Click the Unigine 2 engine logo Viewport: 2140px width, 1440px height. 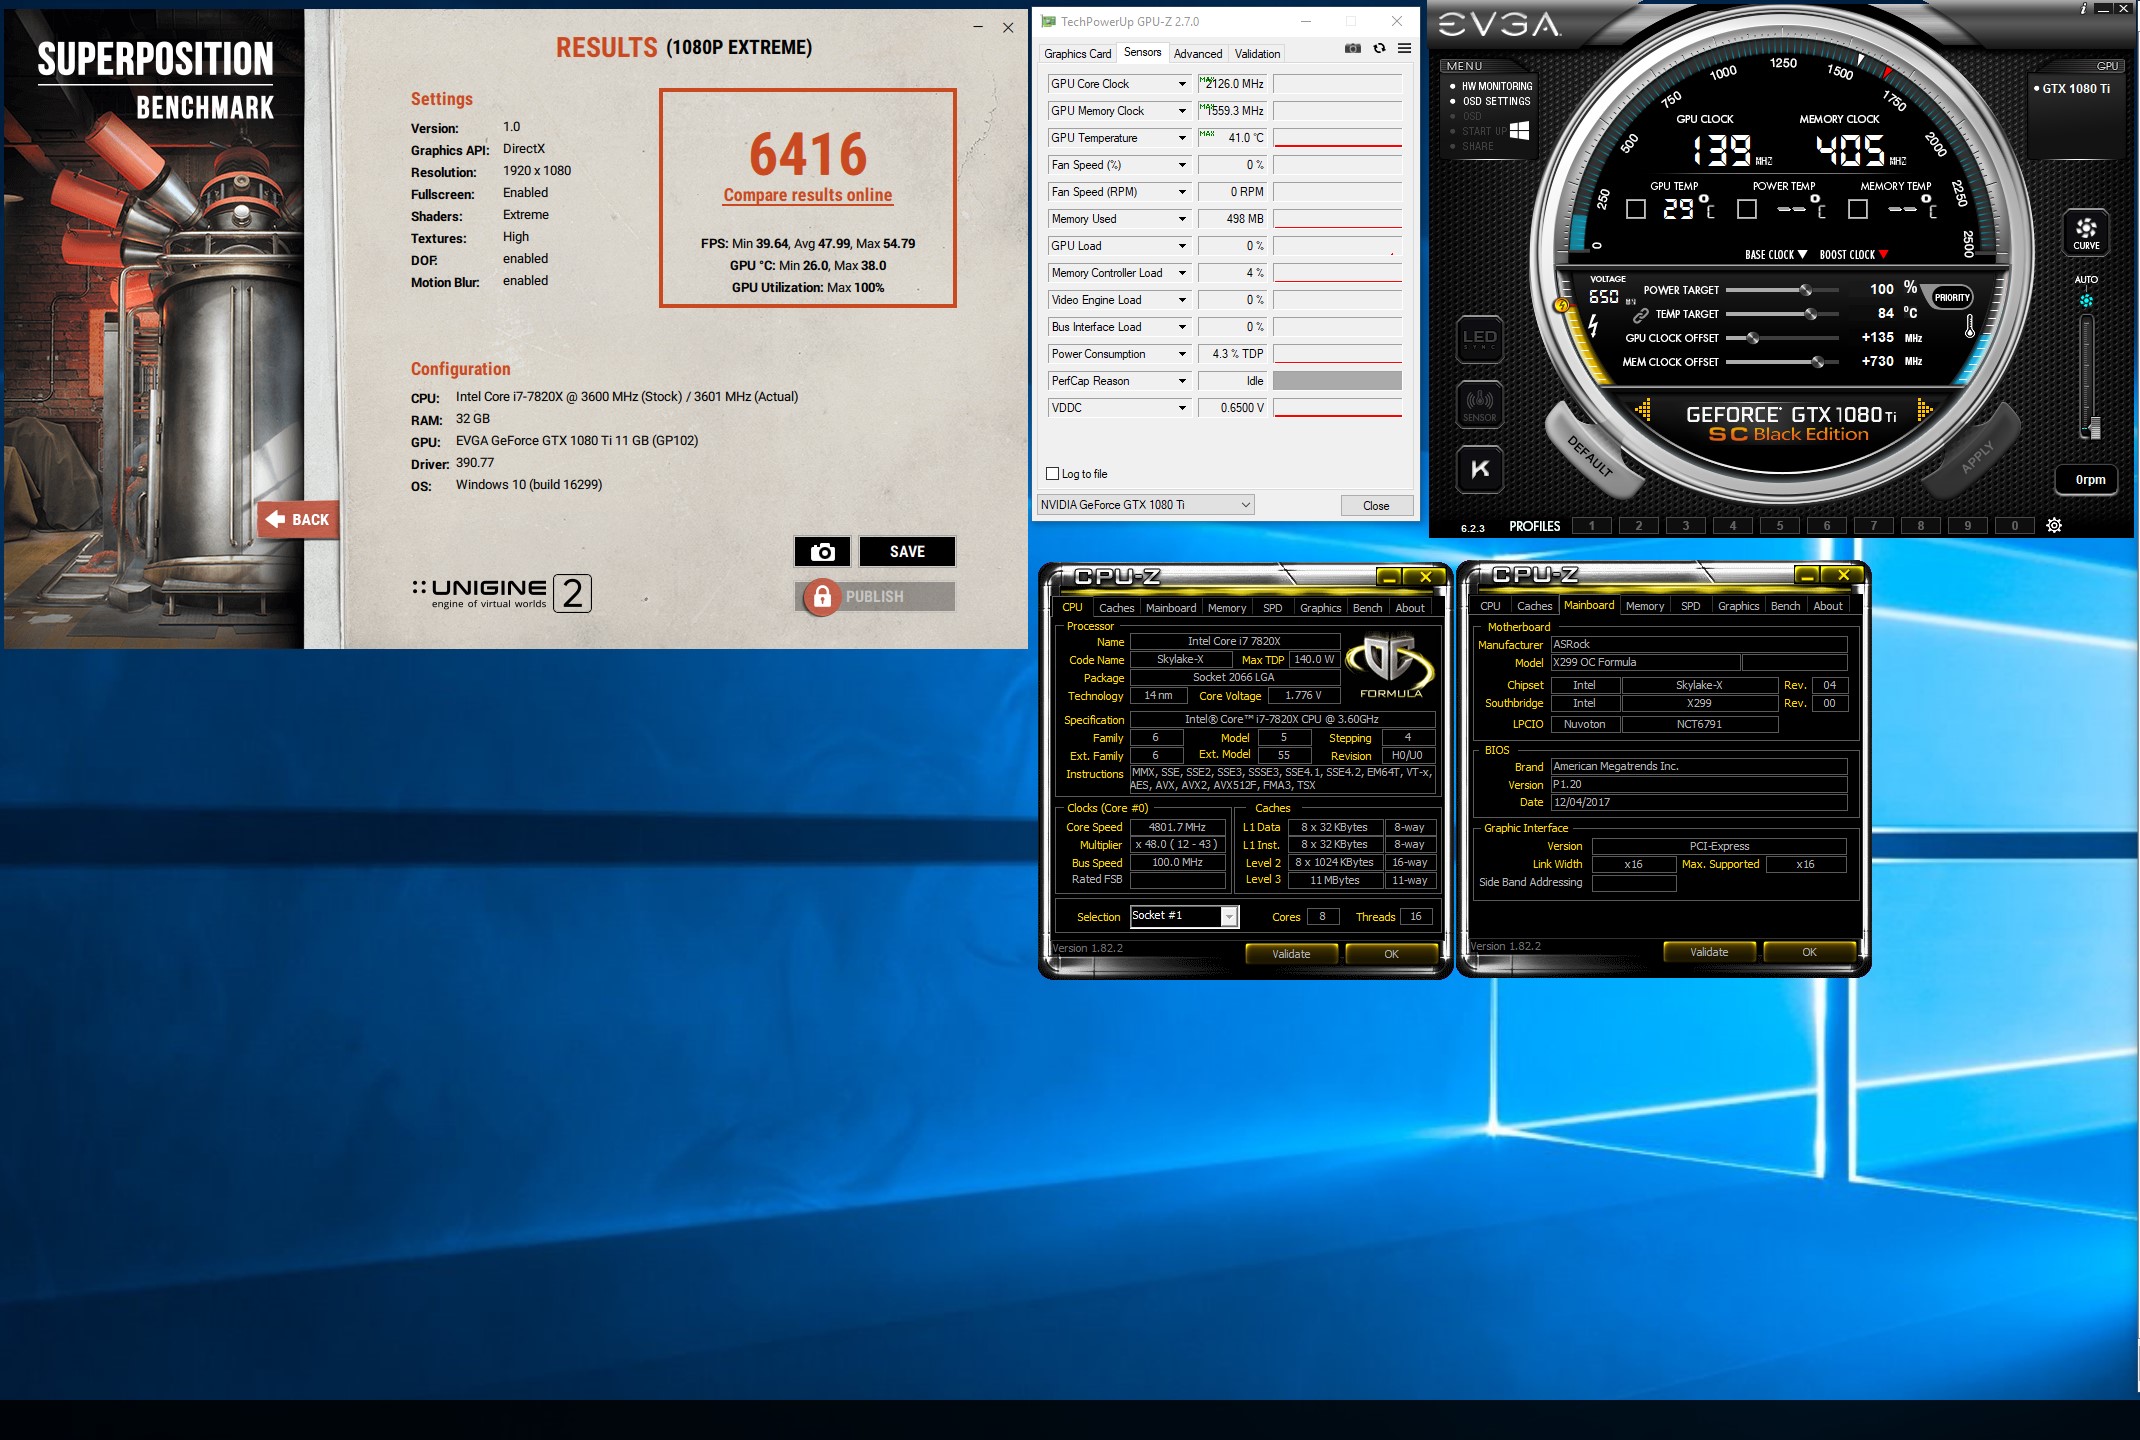tap(501, 593)
